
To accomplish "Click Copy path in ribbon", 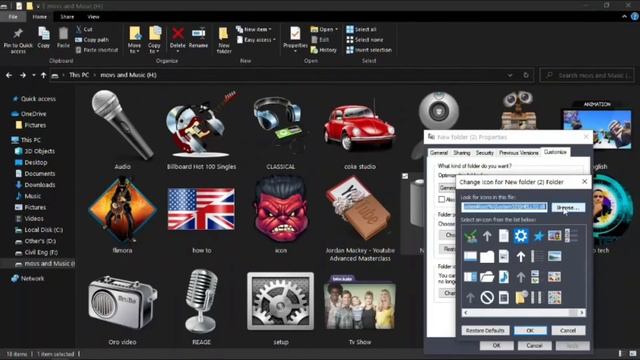I will pyautogui.click(x=92, y=40).
